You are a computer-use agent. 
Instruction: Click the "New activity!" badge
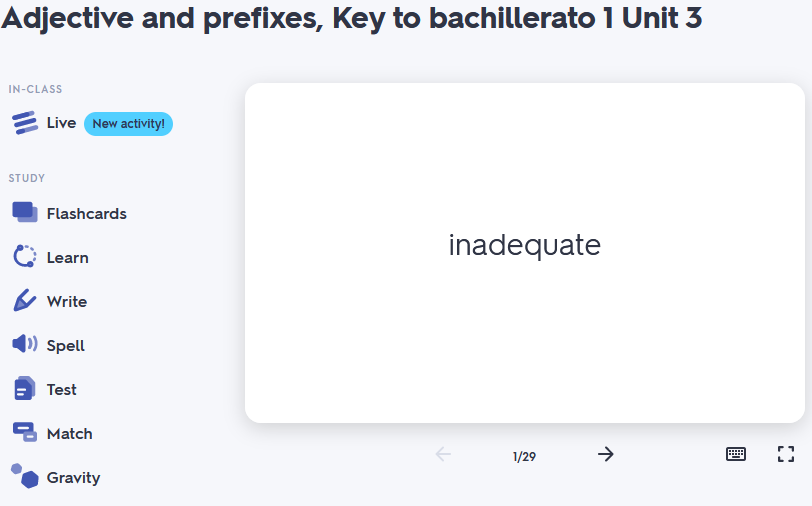pos(129,123)
